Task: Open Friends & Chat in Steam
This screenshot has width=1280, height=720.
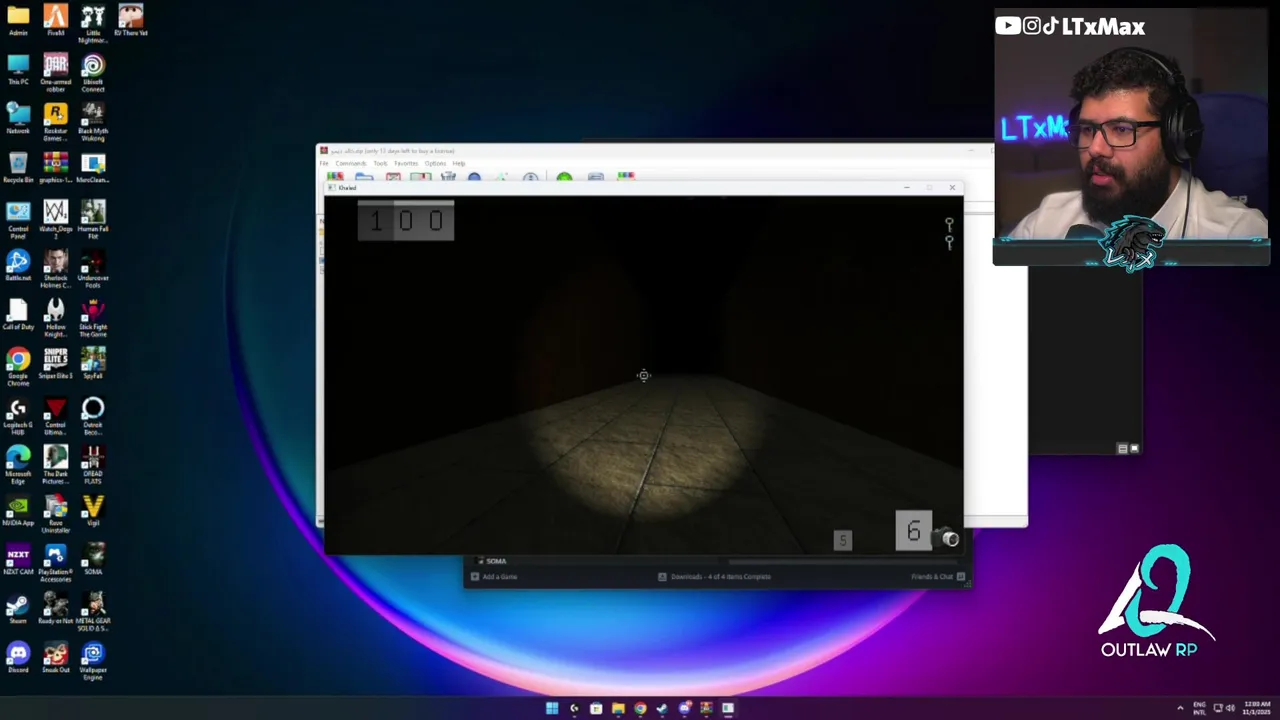Action: tap(938, 577)
